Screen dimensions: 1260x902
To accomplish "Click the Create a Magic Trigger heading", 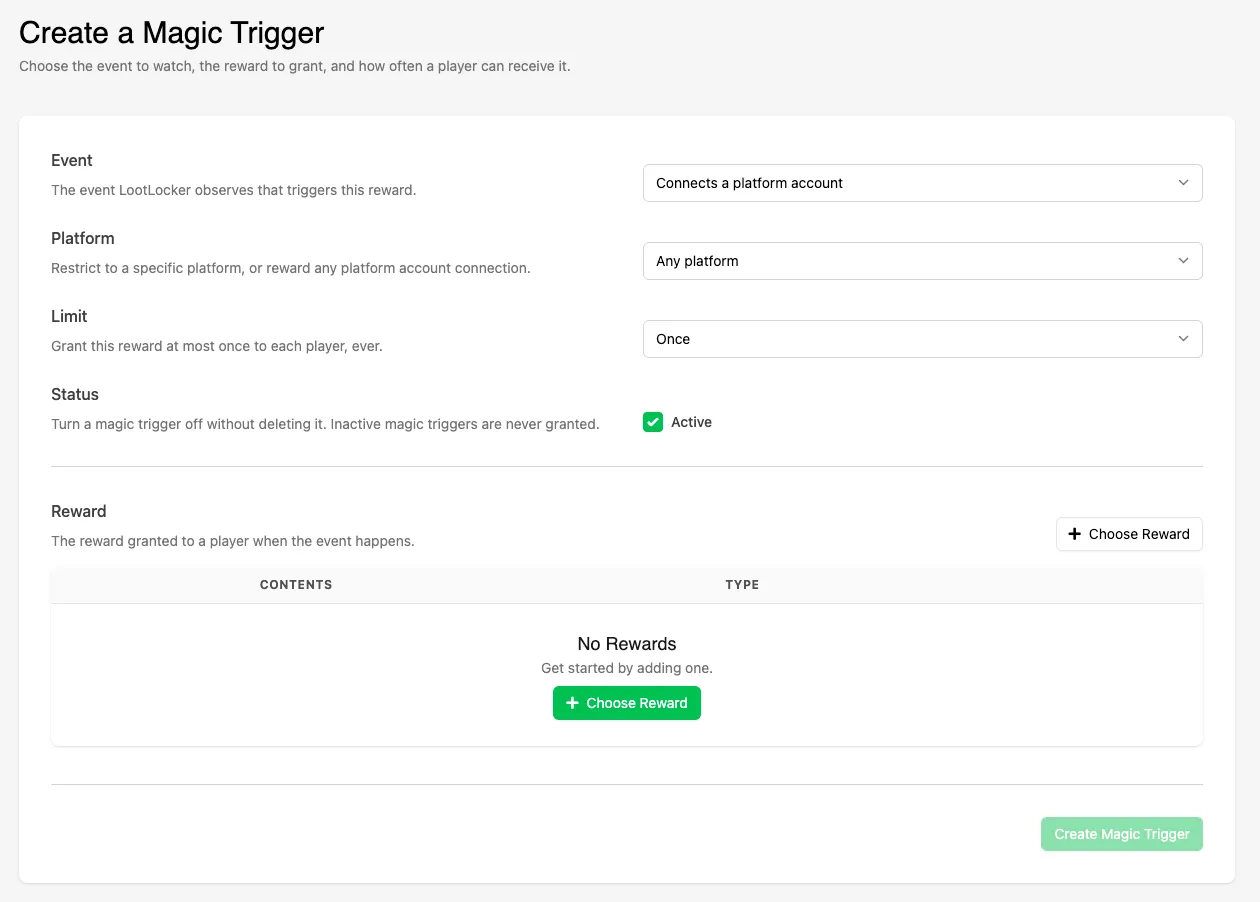I will (172, 32).
